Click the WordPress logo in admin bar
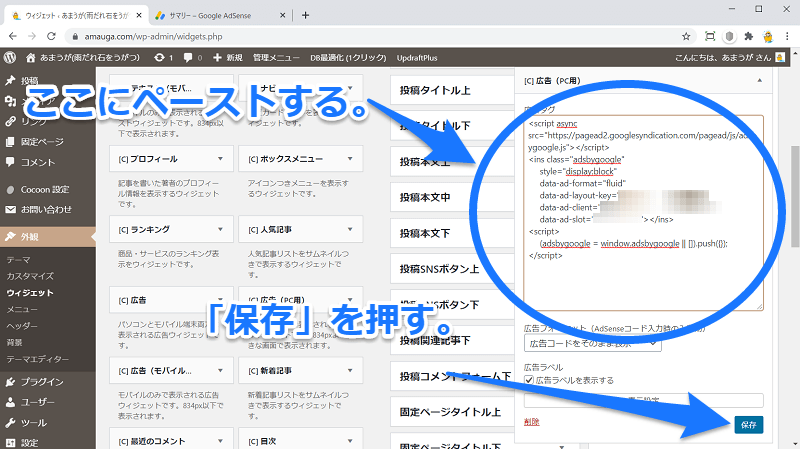 click(10, 58)
